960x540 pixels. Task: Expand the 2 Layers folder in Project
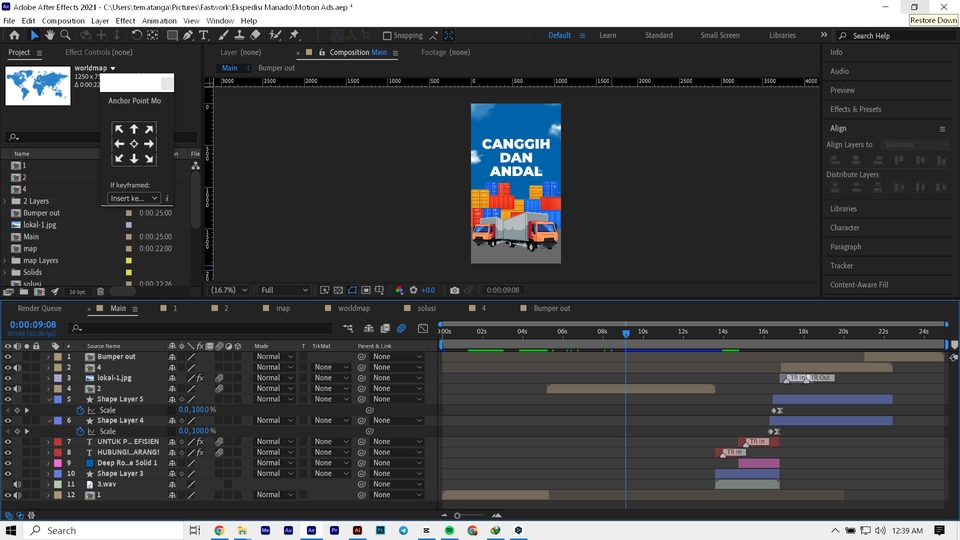[x=5, y=201]
